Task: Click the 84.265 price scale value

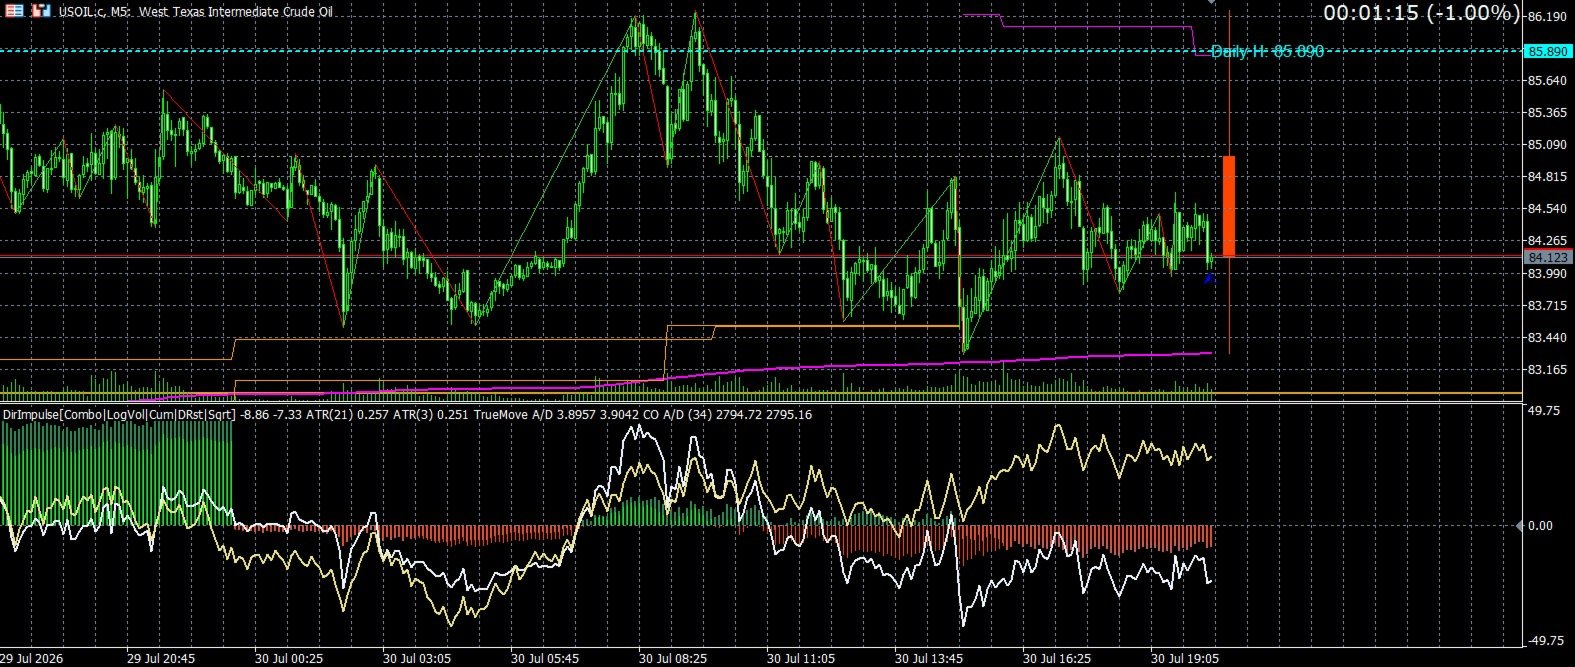Action: pos(1547,241)
